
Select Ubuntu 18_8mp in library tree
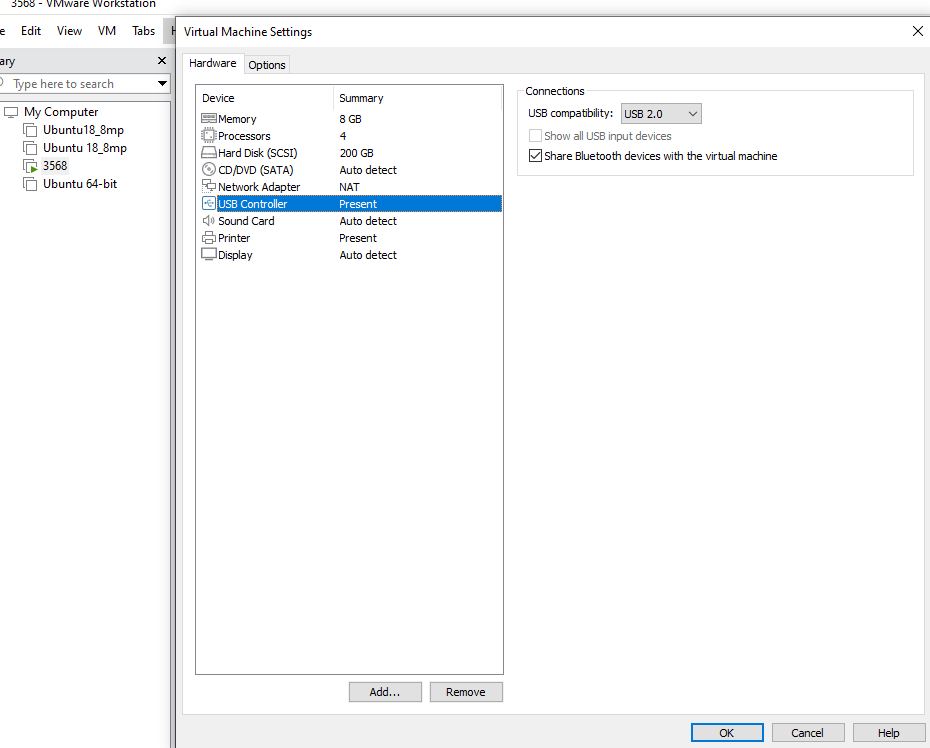[x=85, y=148]
